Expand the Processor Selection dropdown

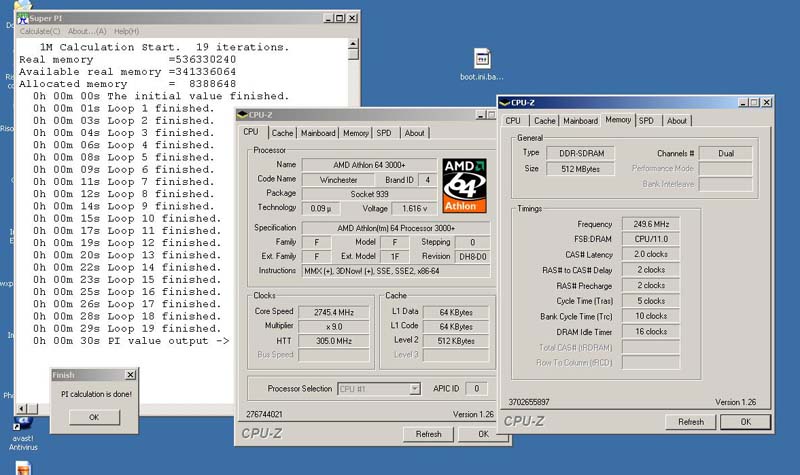point(415,389)
